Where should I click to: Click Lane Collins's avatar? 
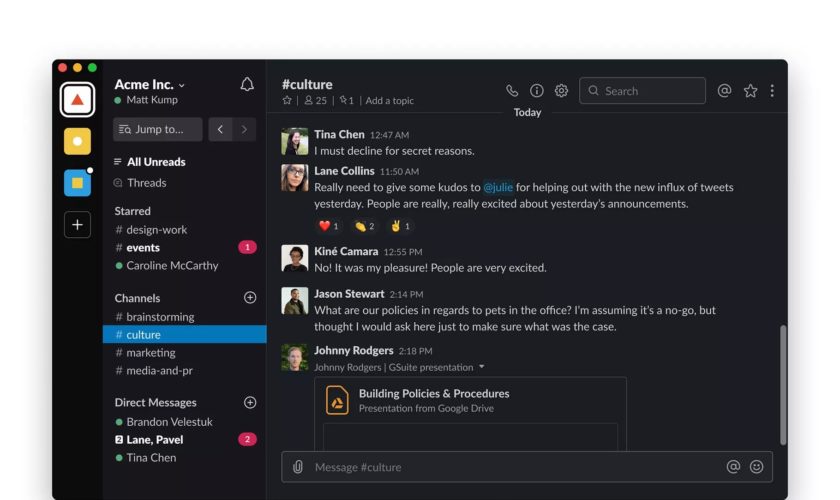[295, 177]
